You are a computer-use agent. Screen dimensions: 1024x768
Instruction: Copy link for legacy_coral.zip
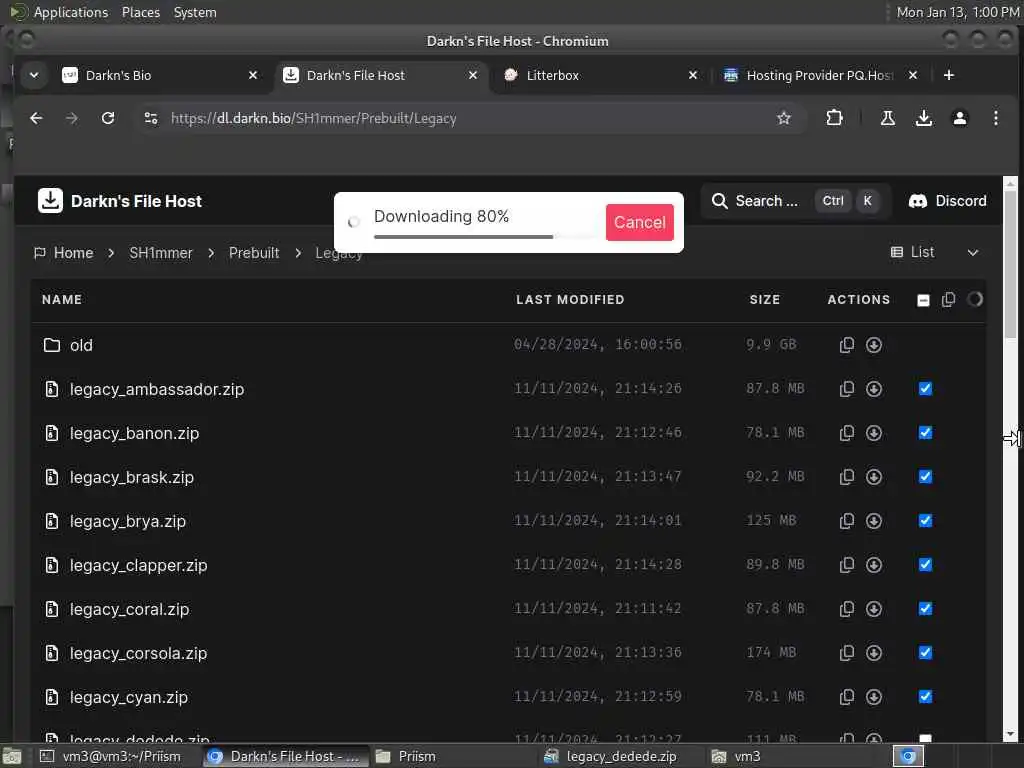coord(846,609)
